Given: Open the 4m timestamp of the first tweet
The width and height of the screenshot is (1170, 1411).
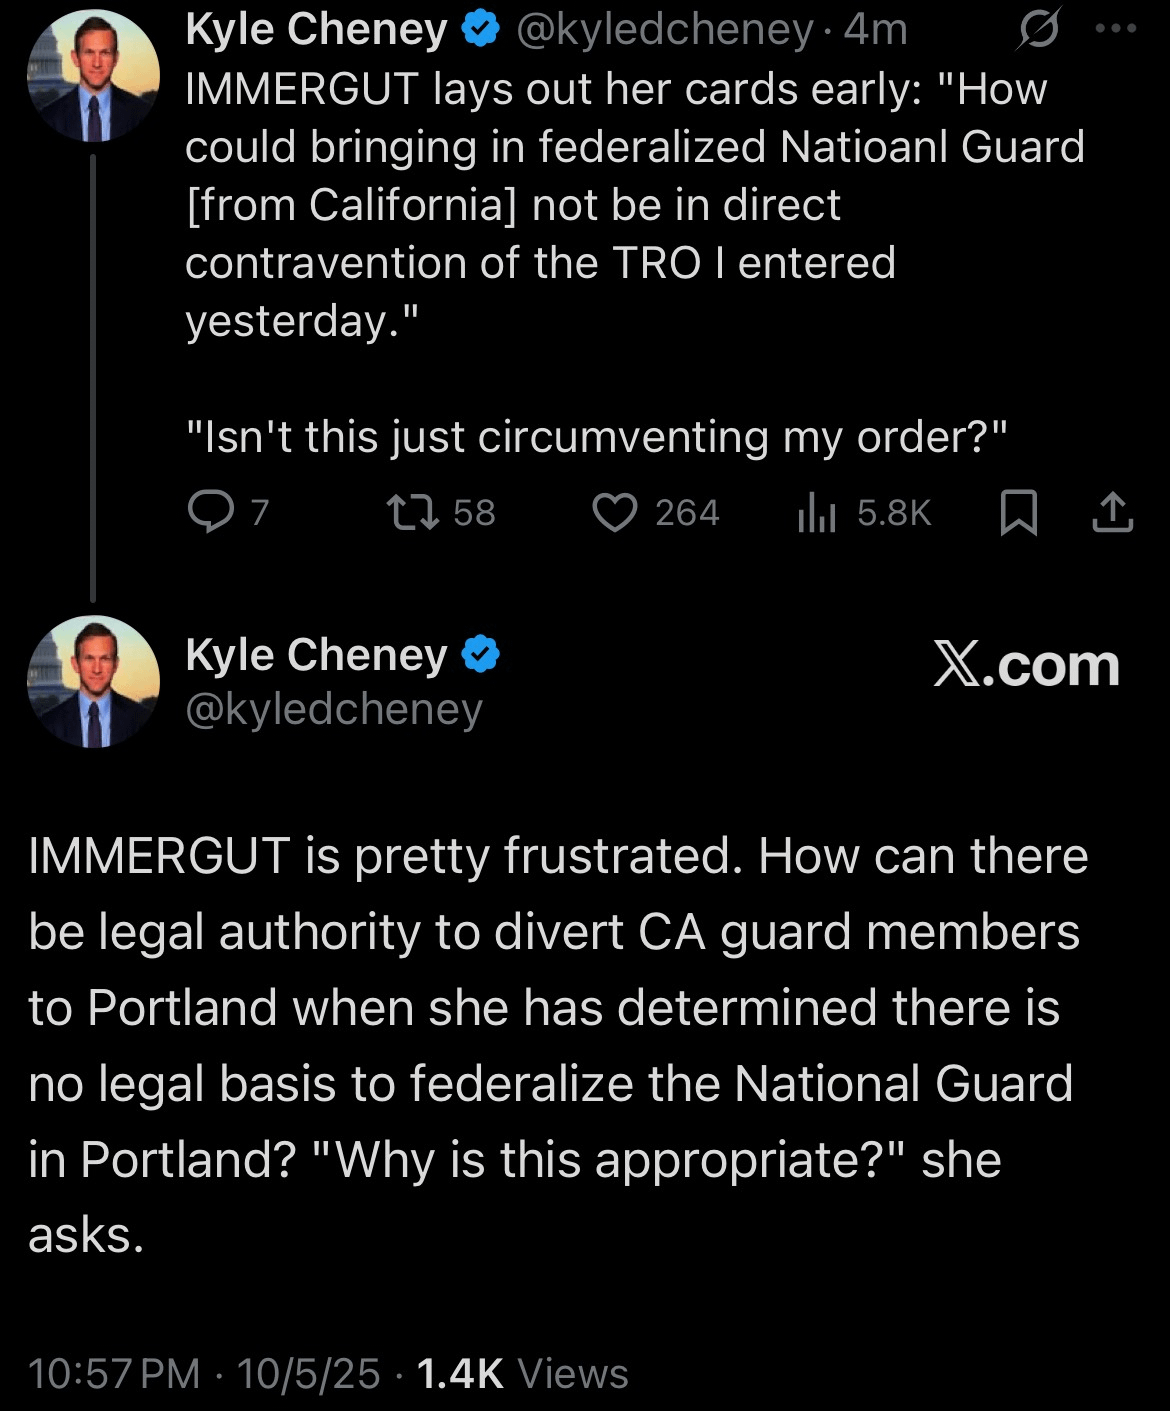Looking at the screenshot, I should [876, 31].
